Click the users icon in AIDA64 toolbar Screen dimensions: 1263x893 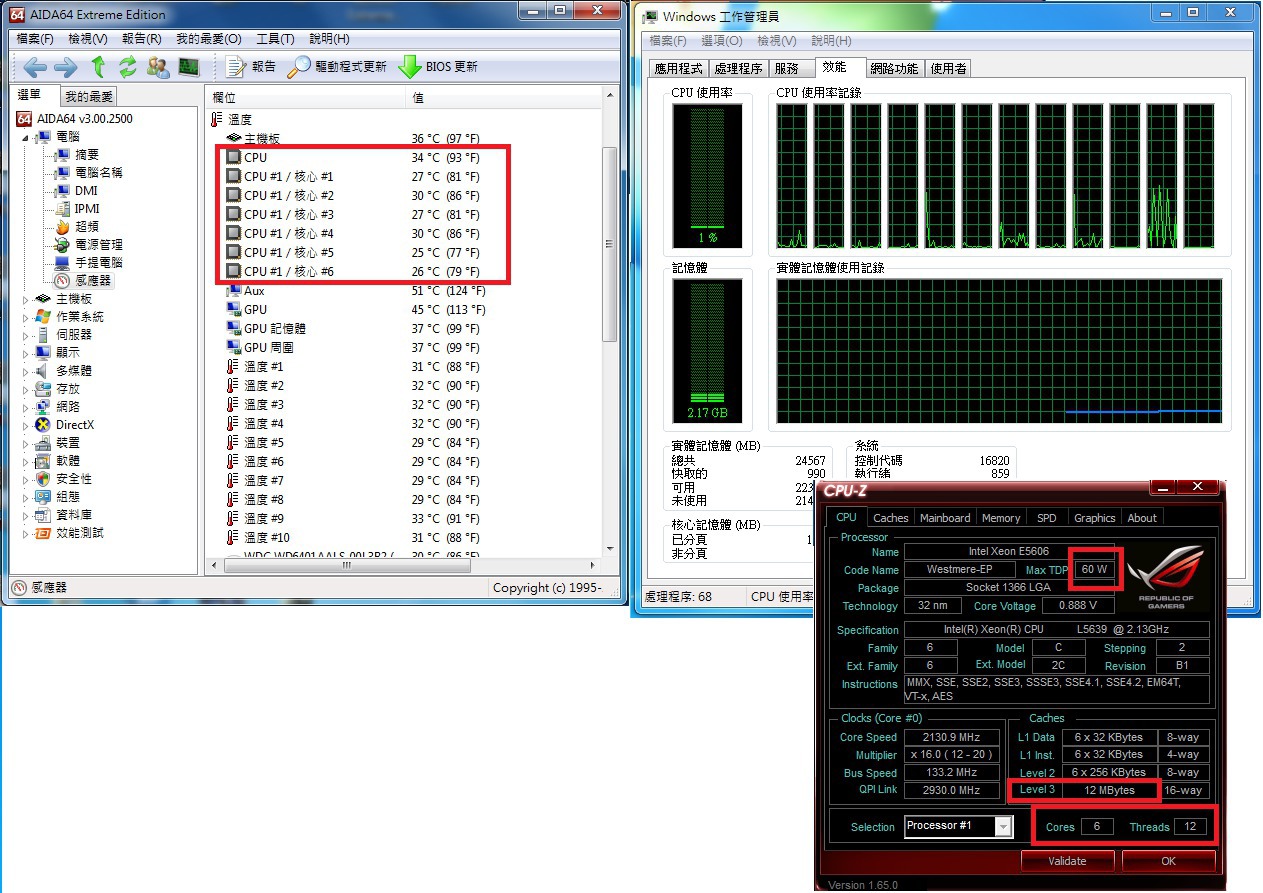(x=158, y=67)
